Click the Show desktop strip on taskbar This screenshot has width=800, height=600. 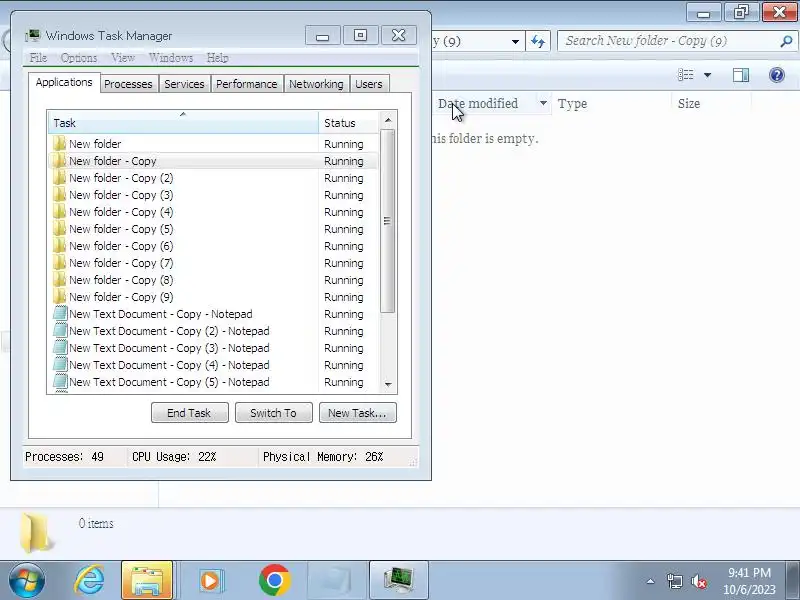pyautogui.click(x=795, y=580)
